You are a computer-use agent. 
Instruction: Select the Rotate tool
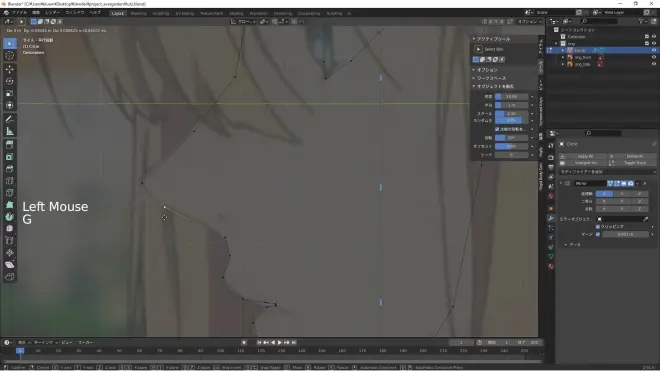10,81
